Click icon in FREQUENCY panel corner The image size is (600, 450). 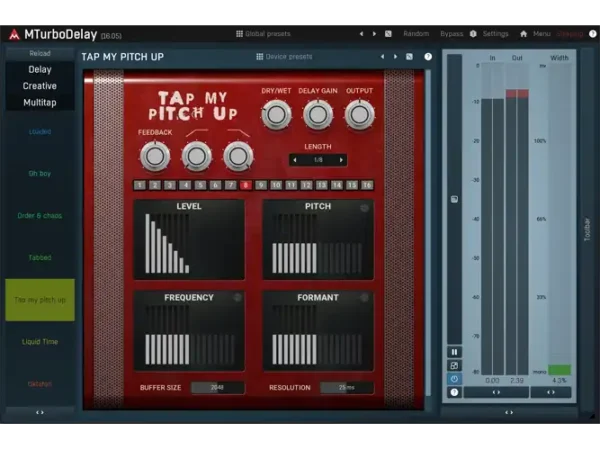[237, 297]
